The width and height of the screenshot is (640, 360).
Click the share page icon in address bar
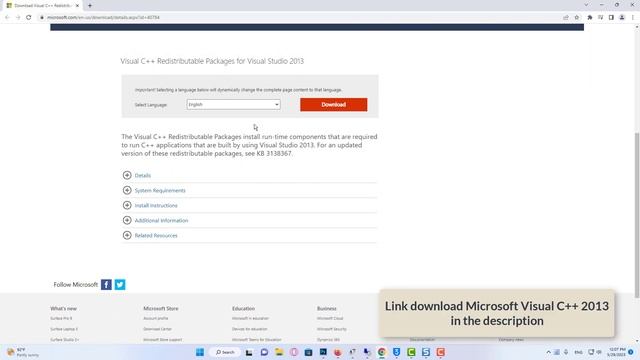tap(566, 18)
